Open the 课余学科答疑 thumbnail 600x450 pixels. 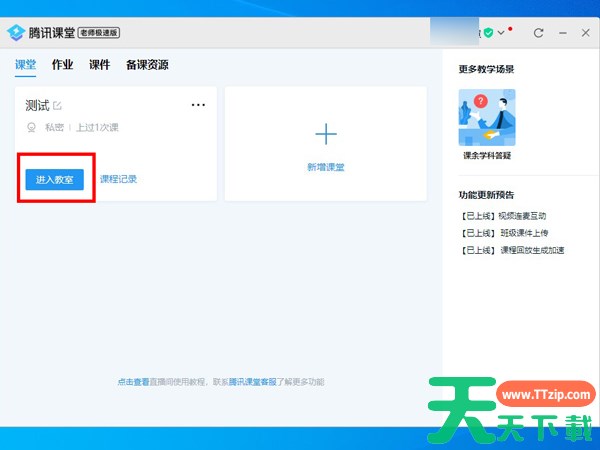pos(487,117)
